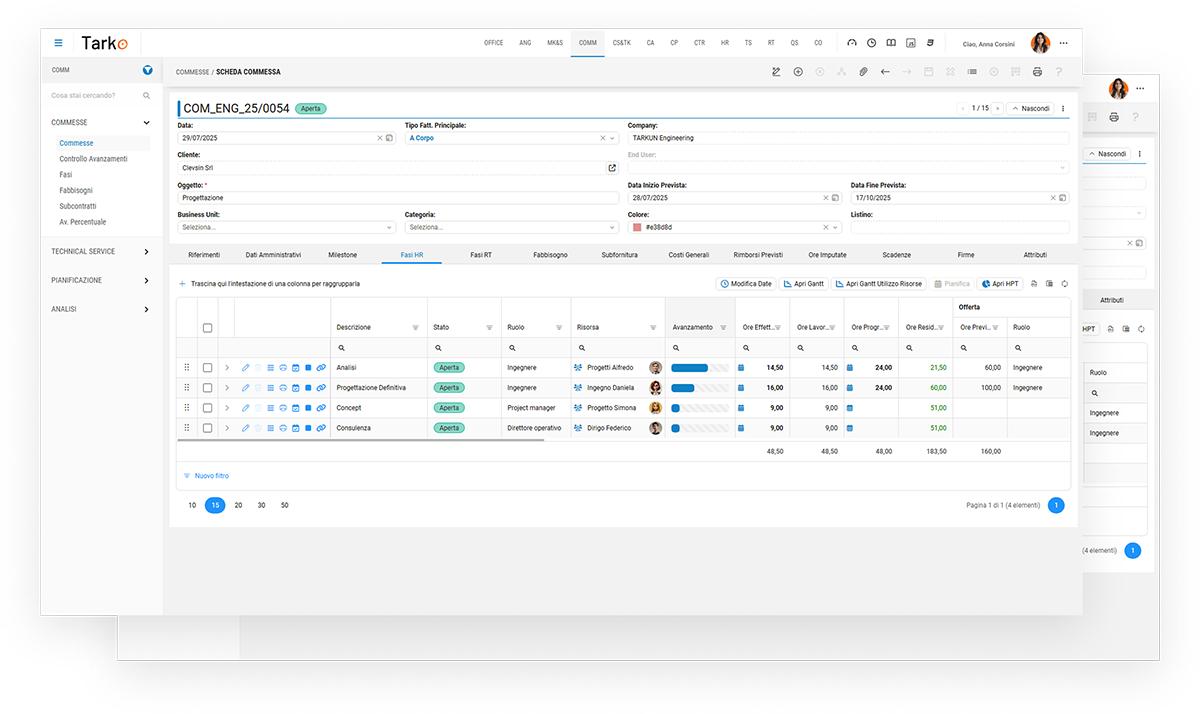Click the chain link icon for Concept row

(321, 408)
